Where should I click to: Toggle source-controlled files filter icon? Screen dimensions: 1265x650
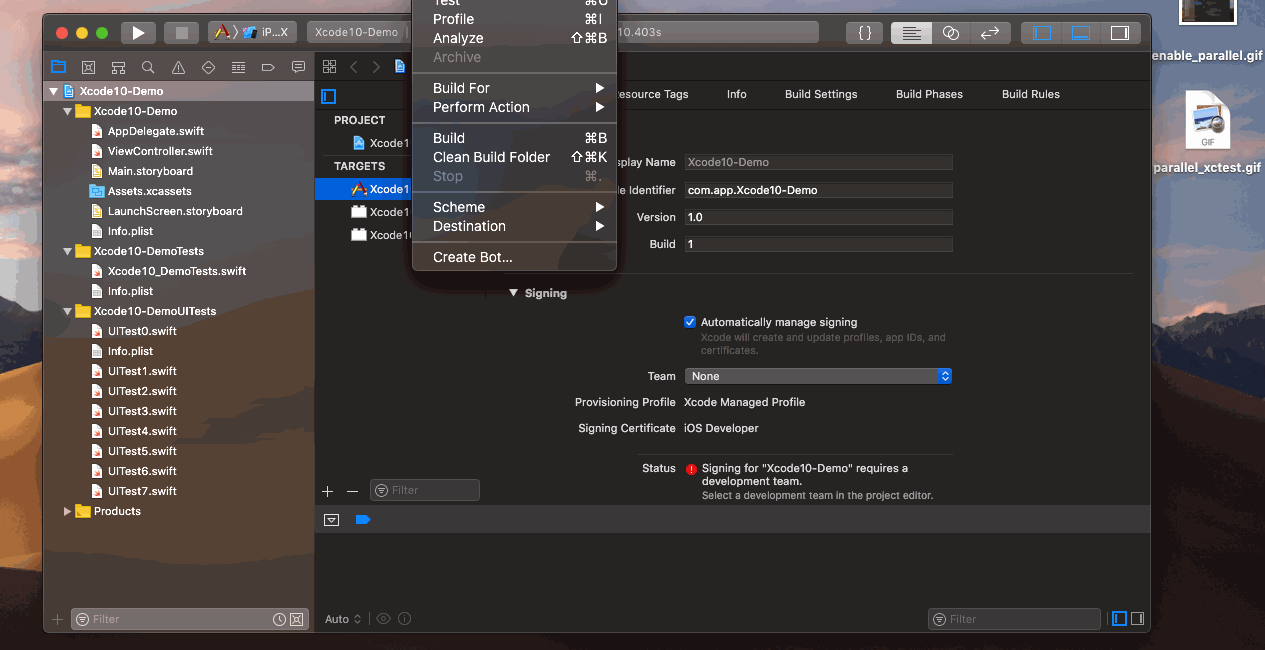[296, 620]
